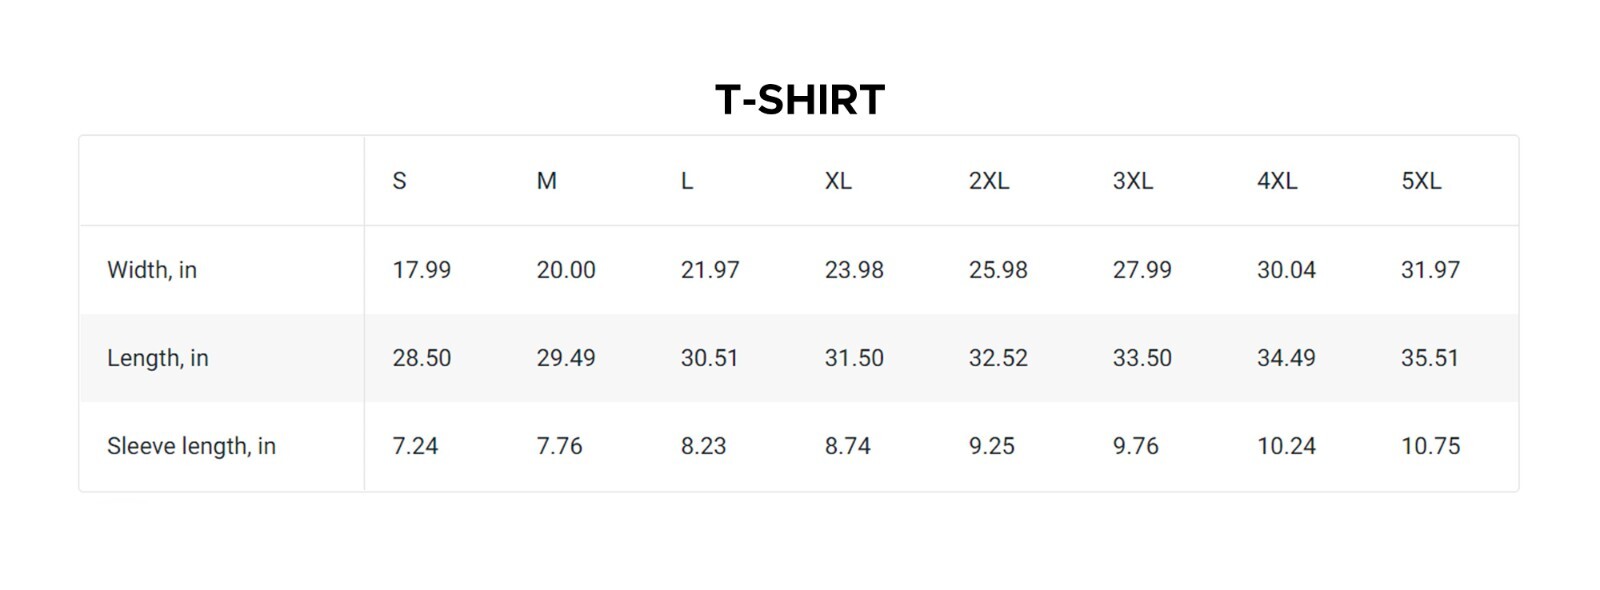
Task: Select the S size column header
Action: point(399,181)
